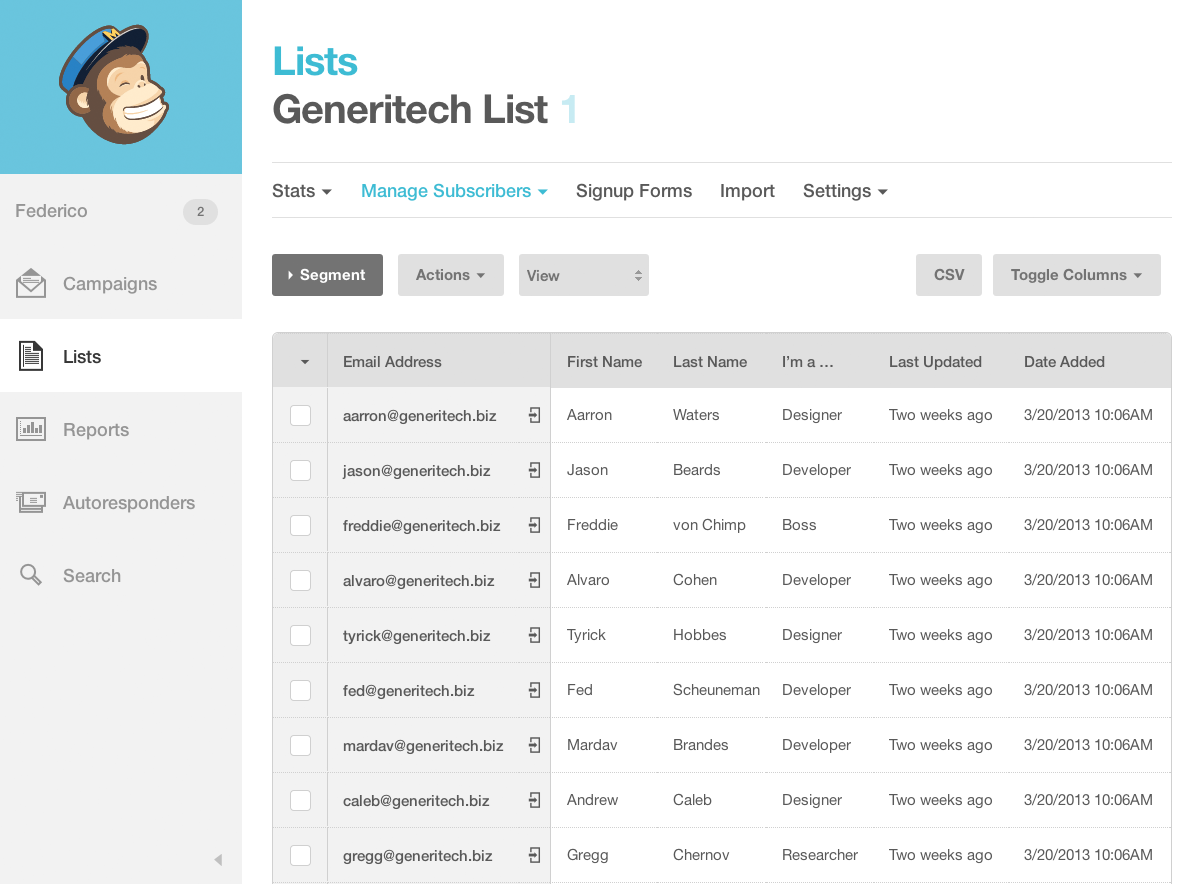Viewport: 1185px width, 884px height.
Task: Click the Lists heading link
Action: (314, 61)
